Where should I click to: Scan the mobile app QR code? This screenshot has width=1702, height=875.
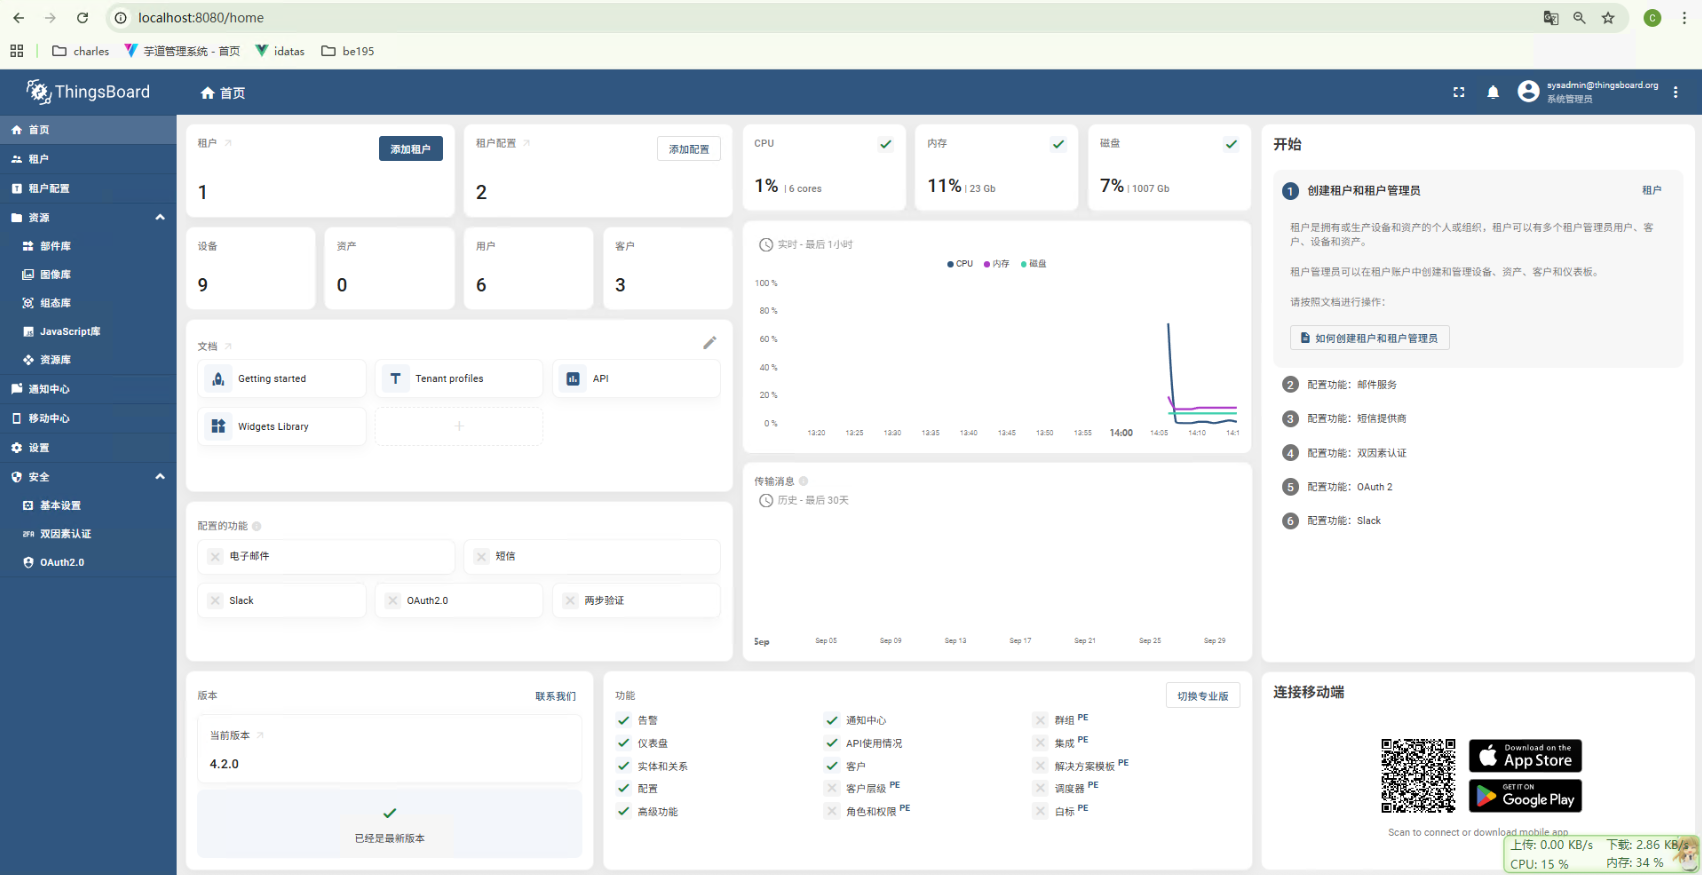click(x=1418, y=776)
